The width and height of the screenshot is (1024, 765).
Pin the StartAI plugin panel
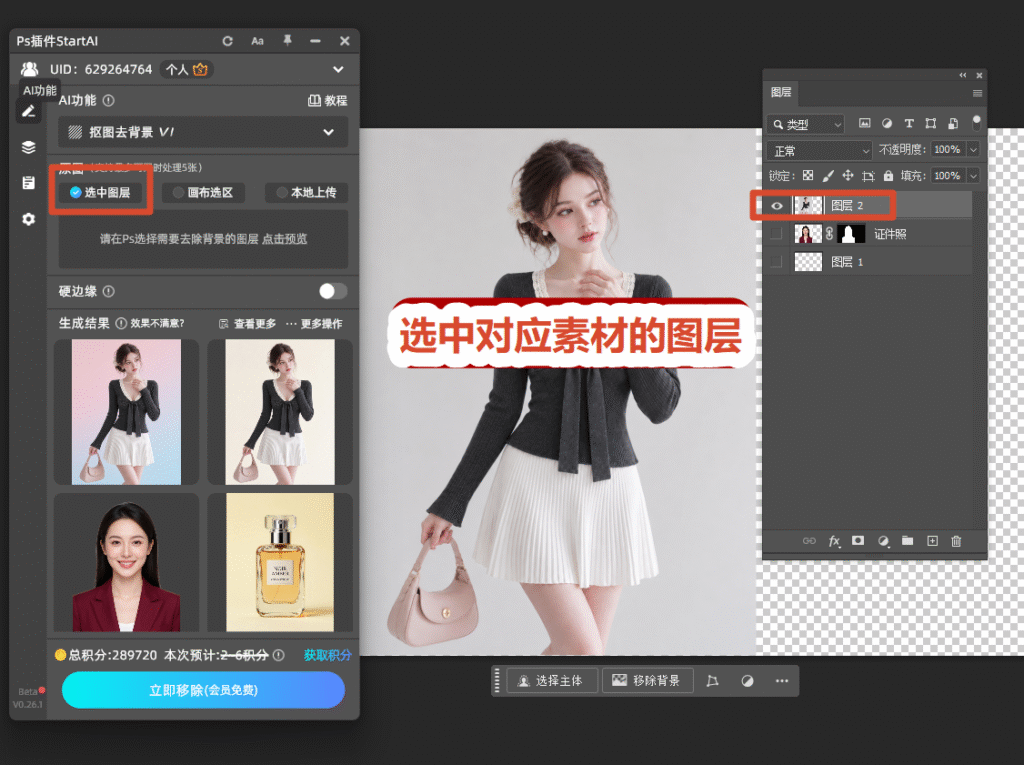click(287, 41)
